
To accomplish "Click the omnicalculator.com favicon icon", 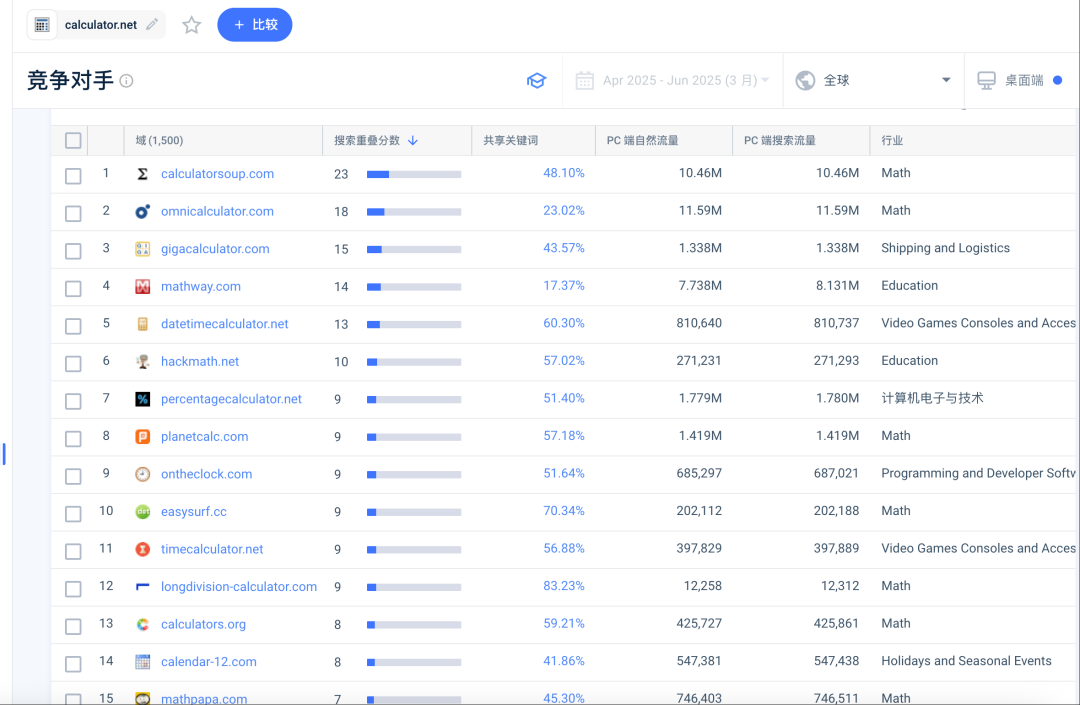I will click(143, 211).
